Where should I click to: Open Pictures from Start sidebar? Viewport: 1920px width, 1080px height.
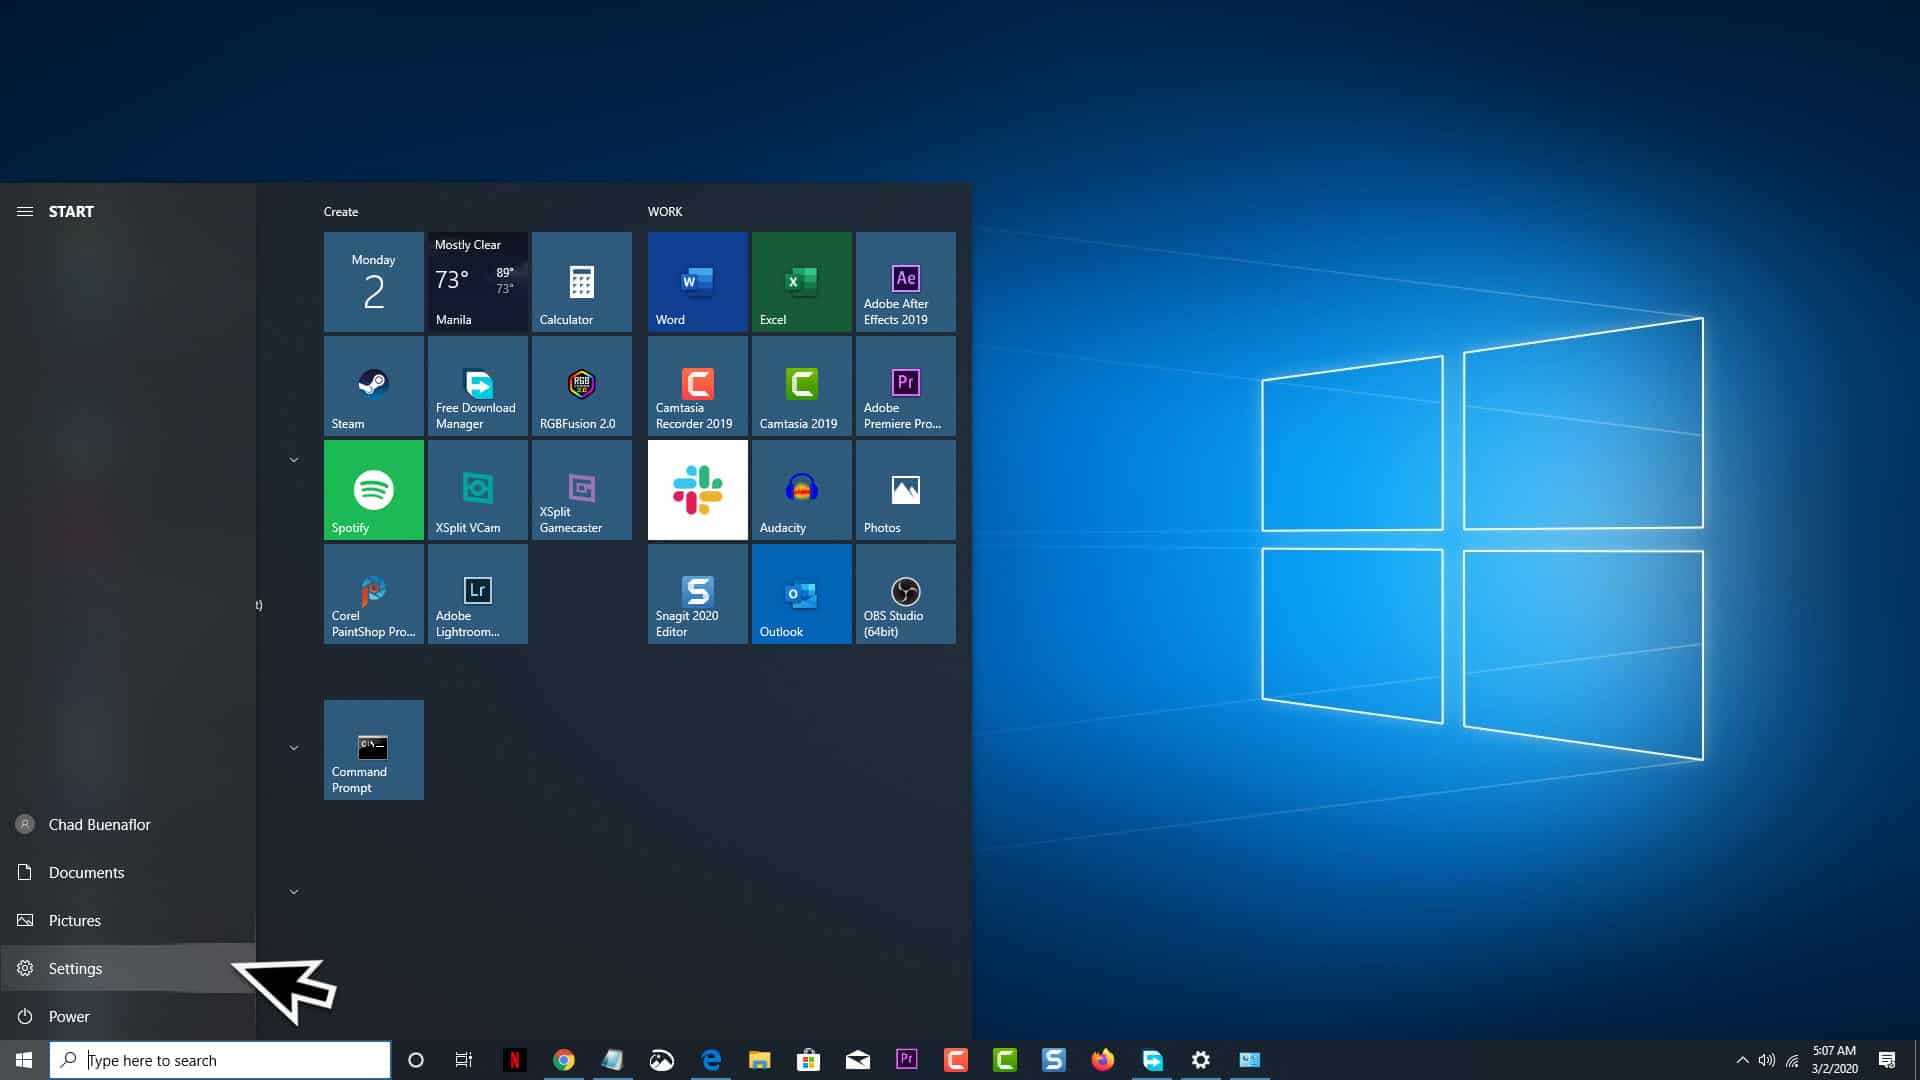coord(128,921)
